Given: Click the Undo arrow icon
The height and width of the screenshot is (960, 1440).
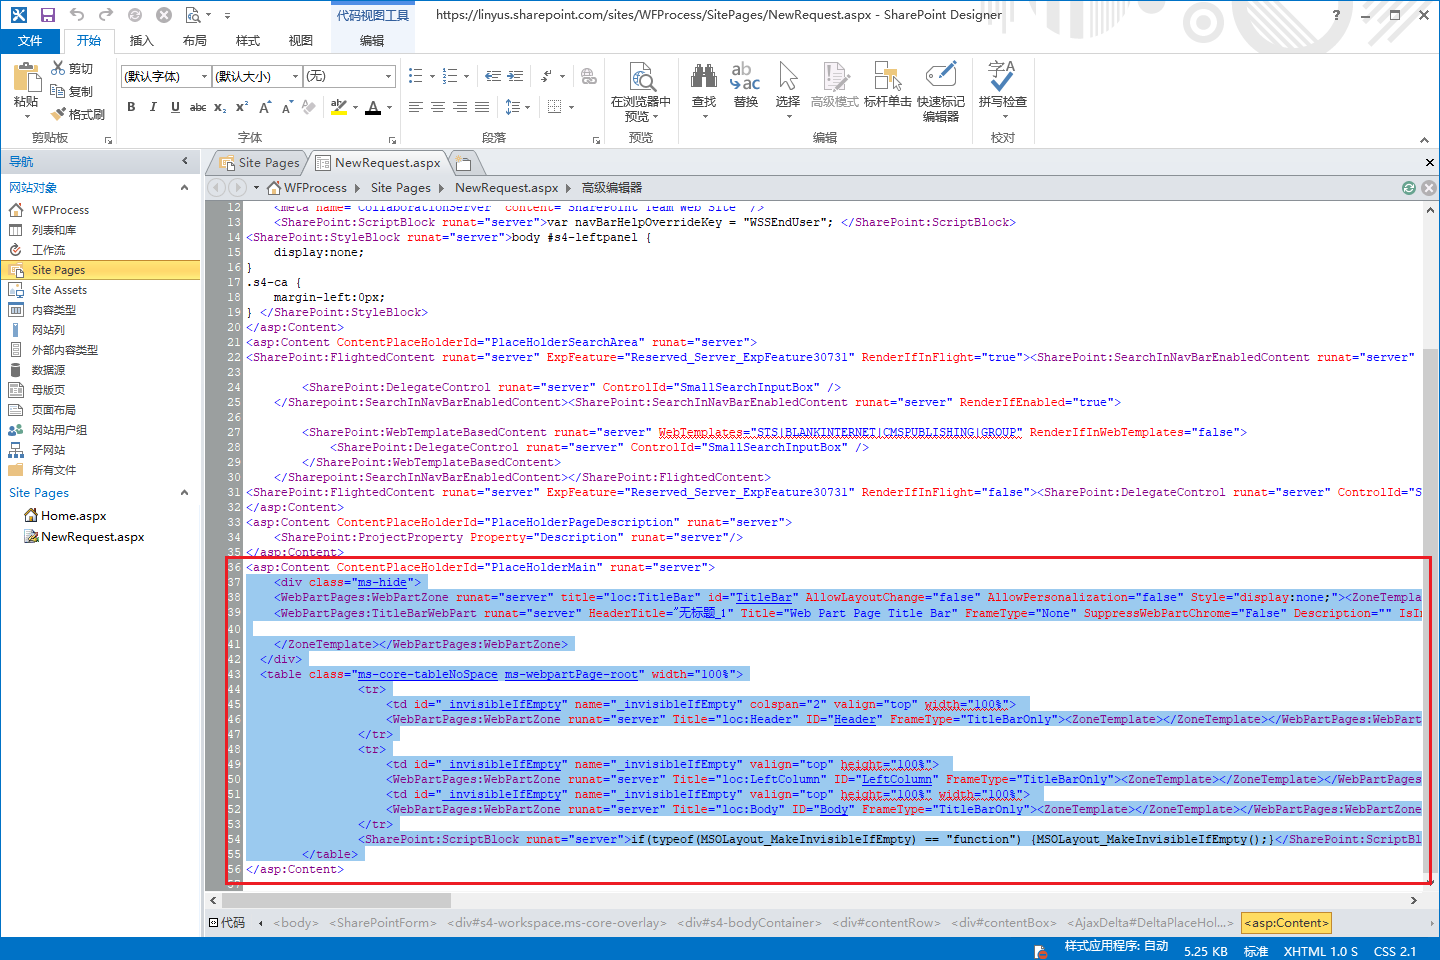Looking at the screenshot, I should pyautogui.click(x=77, y=15).
